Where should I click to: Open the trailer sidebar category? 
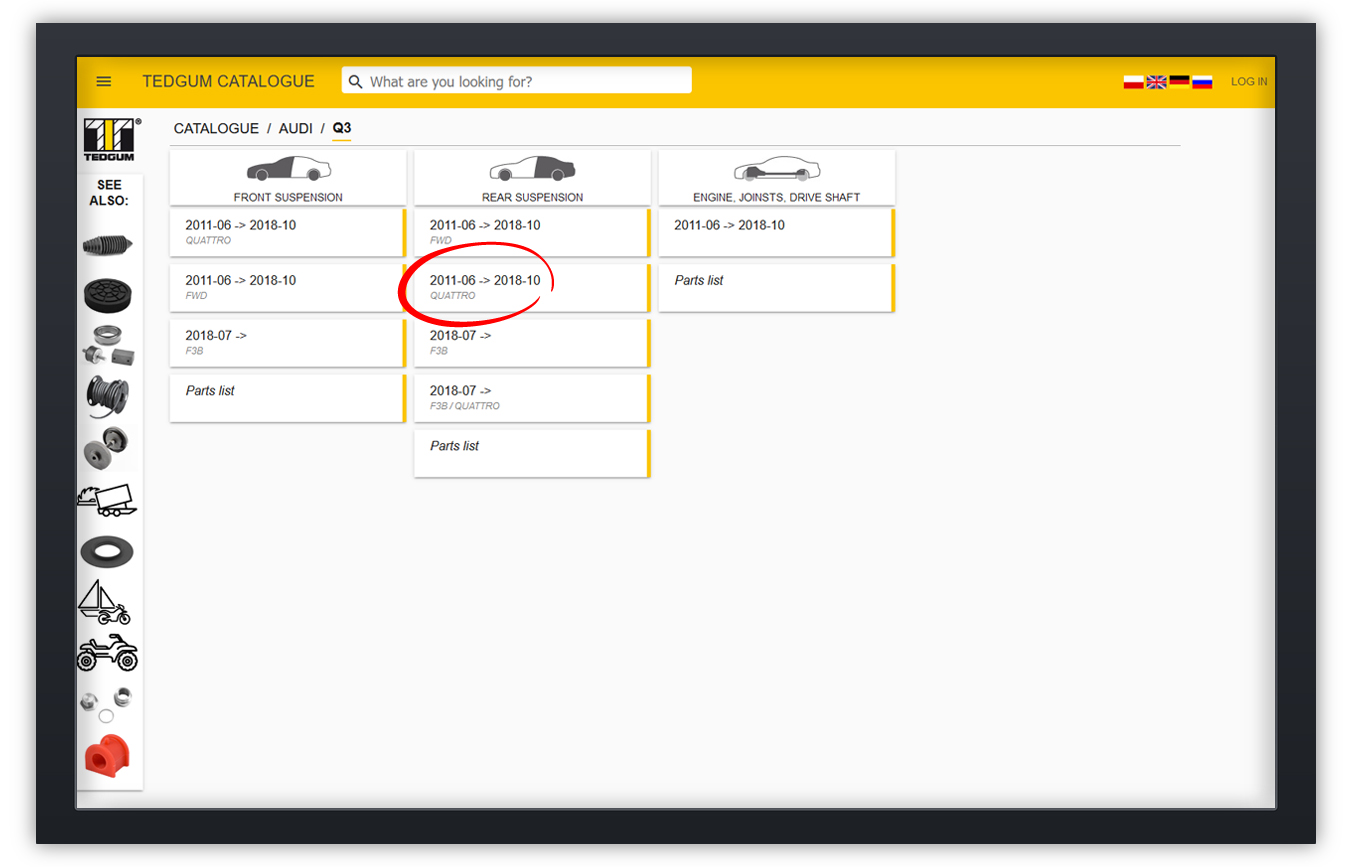pyautogui.click(x=108, y=499)
